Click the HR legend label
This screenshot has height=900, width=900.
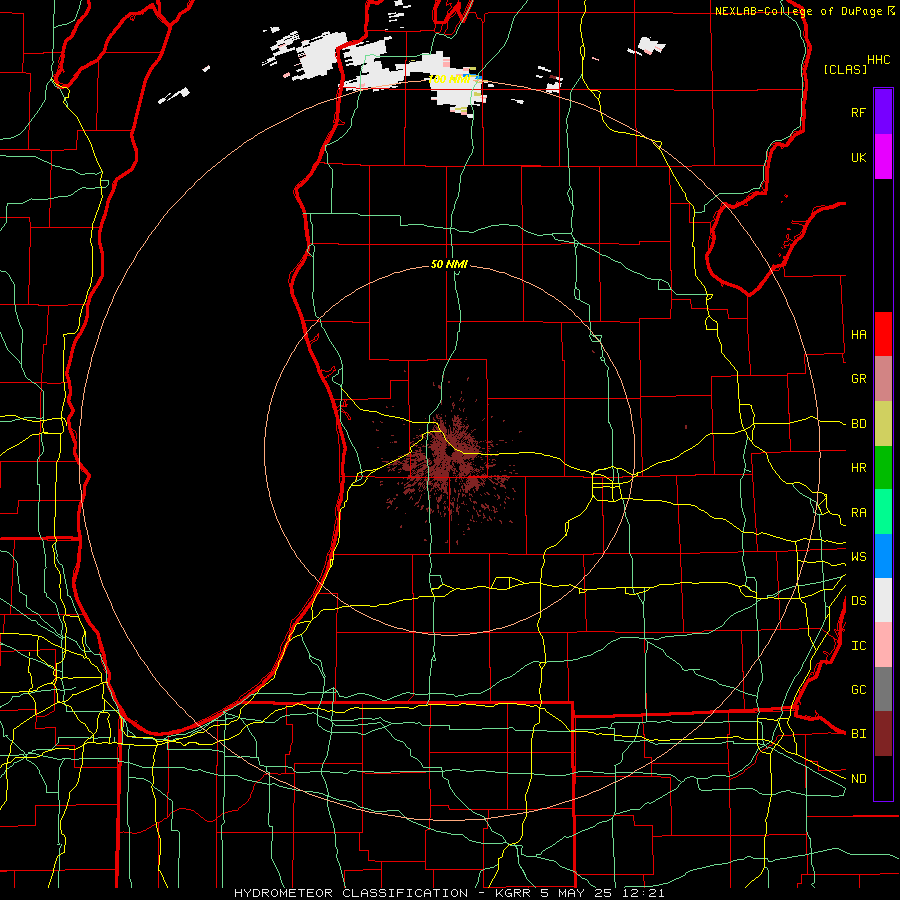(x=858, y=468)
